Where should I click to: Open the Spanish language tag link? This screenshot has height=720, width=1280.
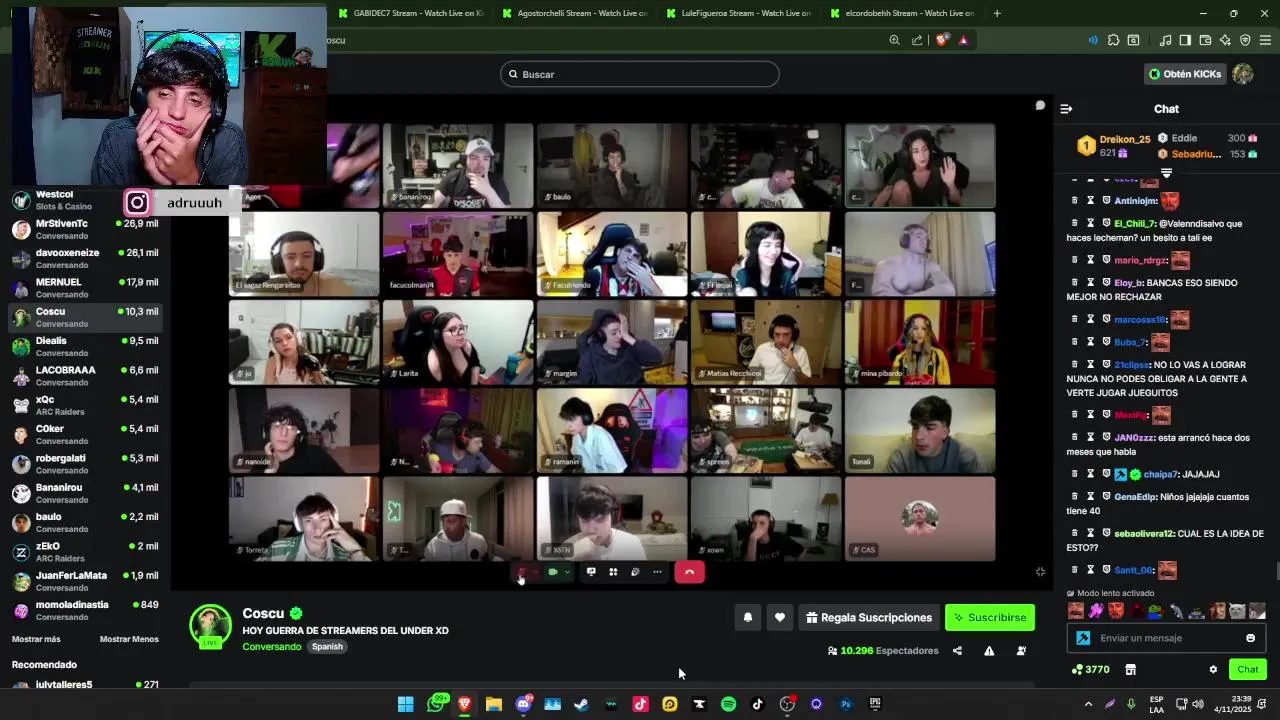pos(327,647)
